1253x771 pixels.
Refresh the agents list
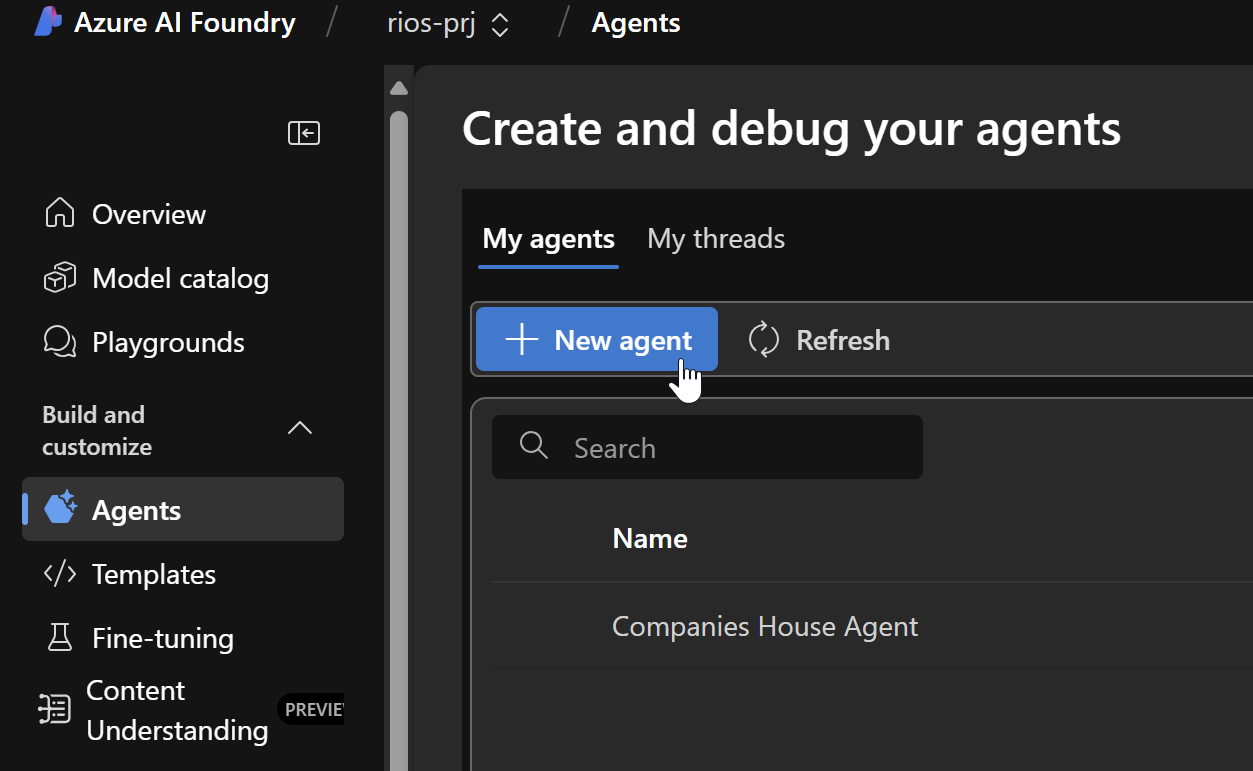click(819, 340)
